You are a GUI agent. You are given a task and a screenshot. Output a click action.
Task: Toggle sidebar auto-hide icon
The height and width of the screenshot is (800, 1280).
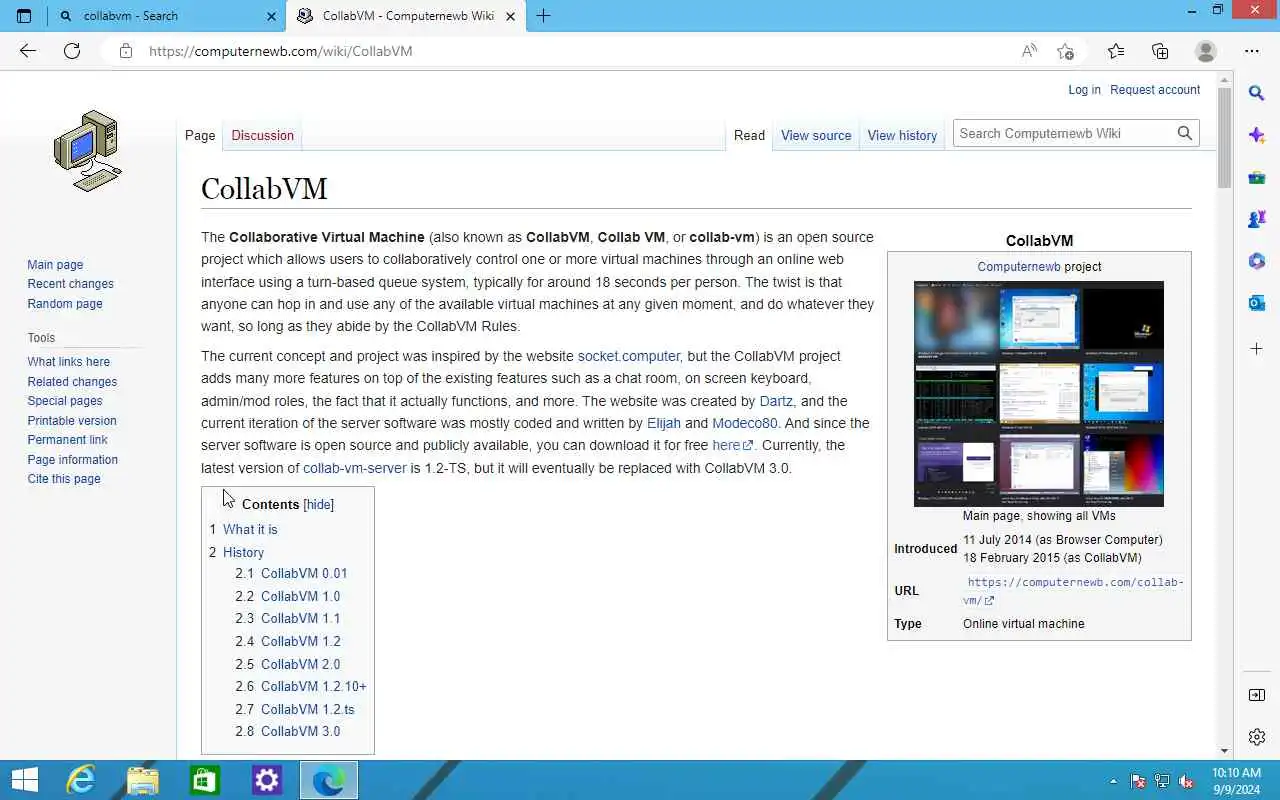(1257, 695)
